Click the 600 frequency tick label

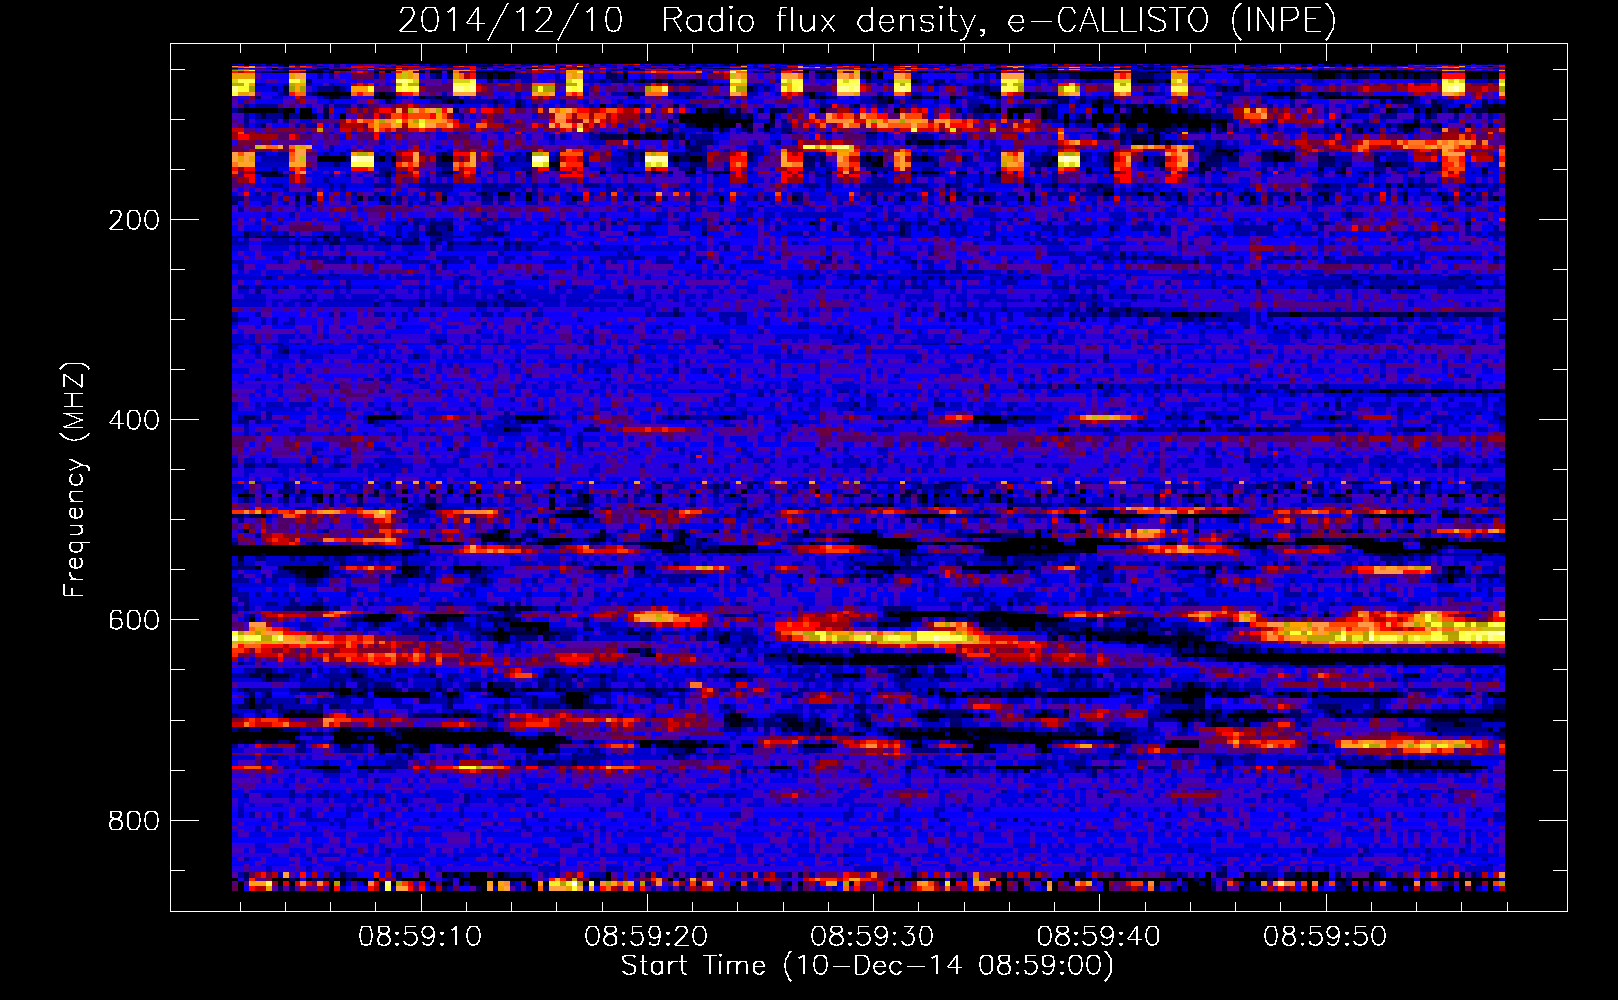coord(134,620)
